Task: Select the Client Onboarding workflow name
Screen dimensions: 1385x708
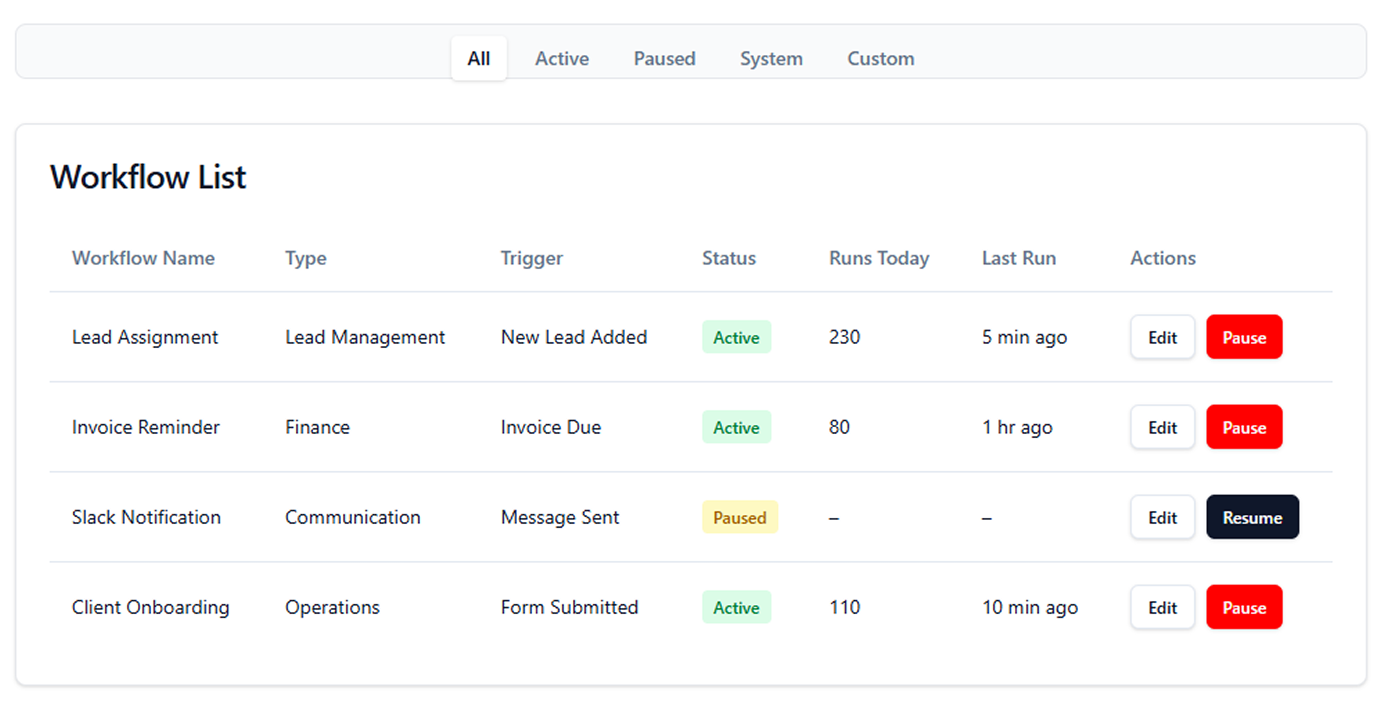Action: tap(150, 608)
